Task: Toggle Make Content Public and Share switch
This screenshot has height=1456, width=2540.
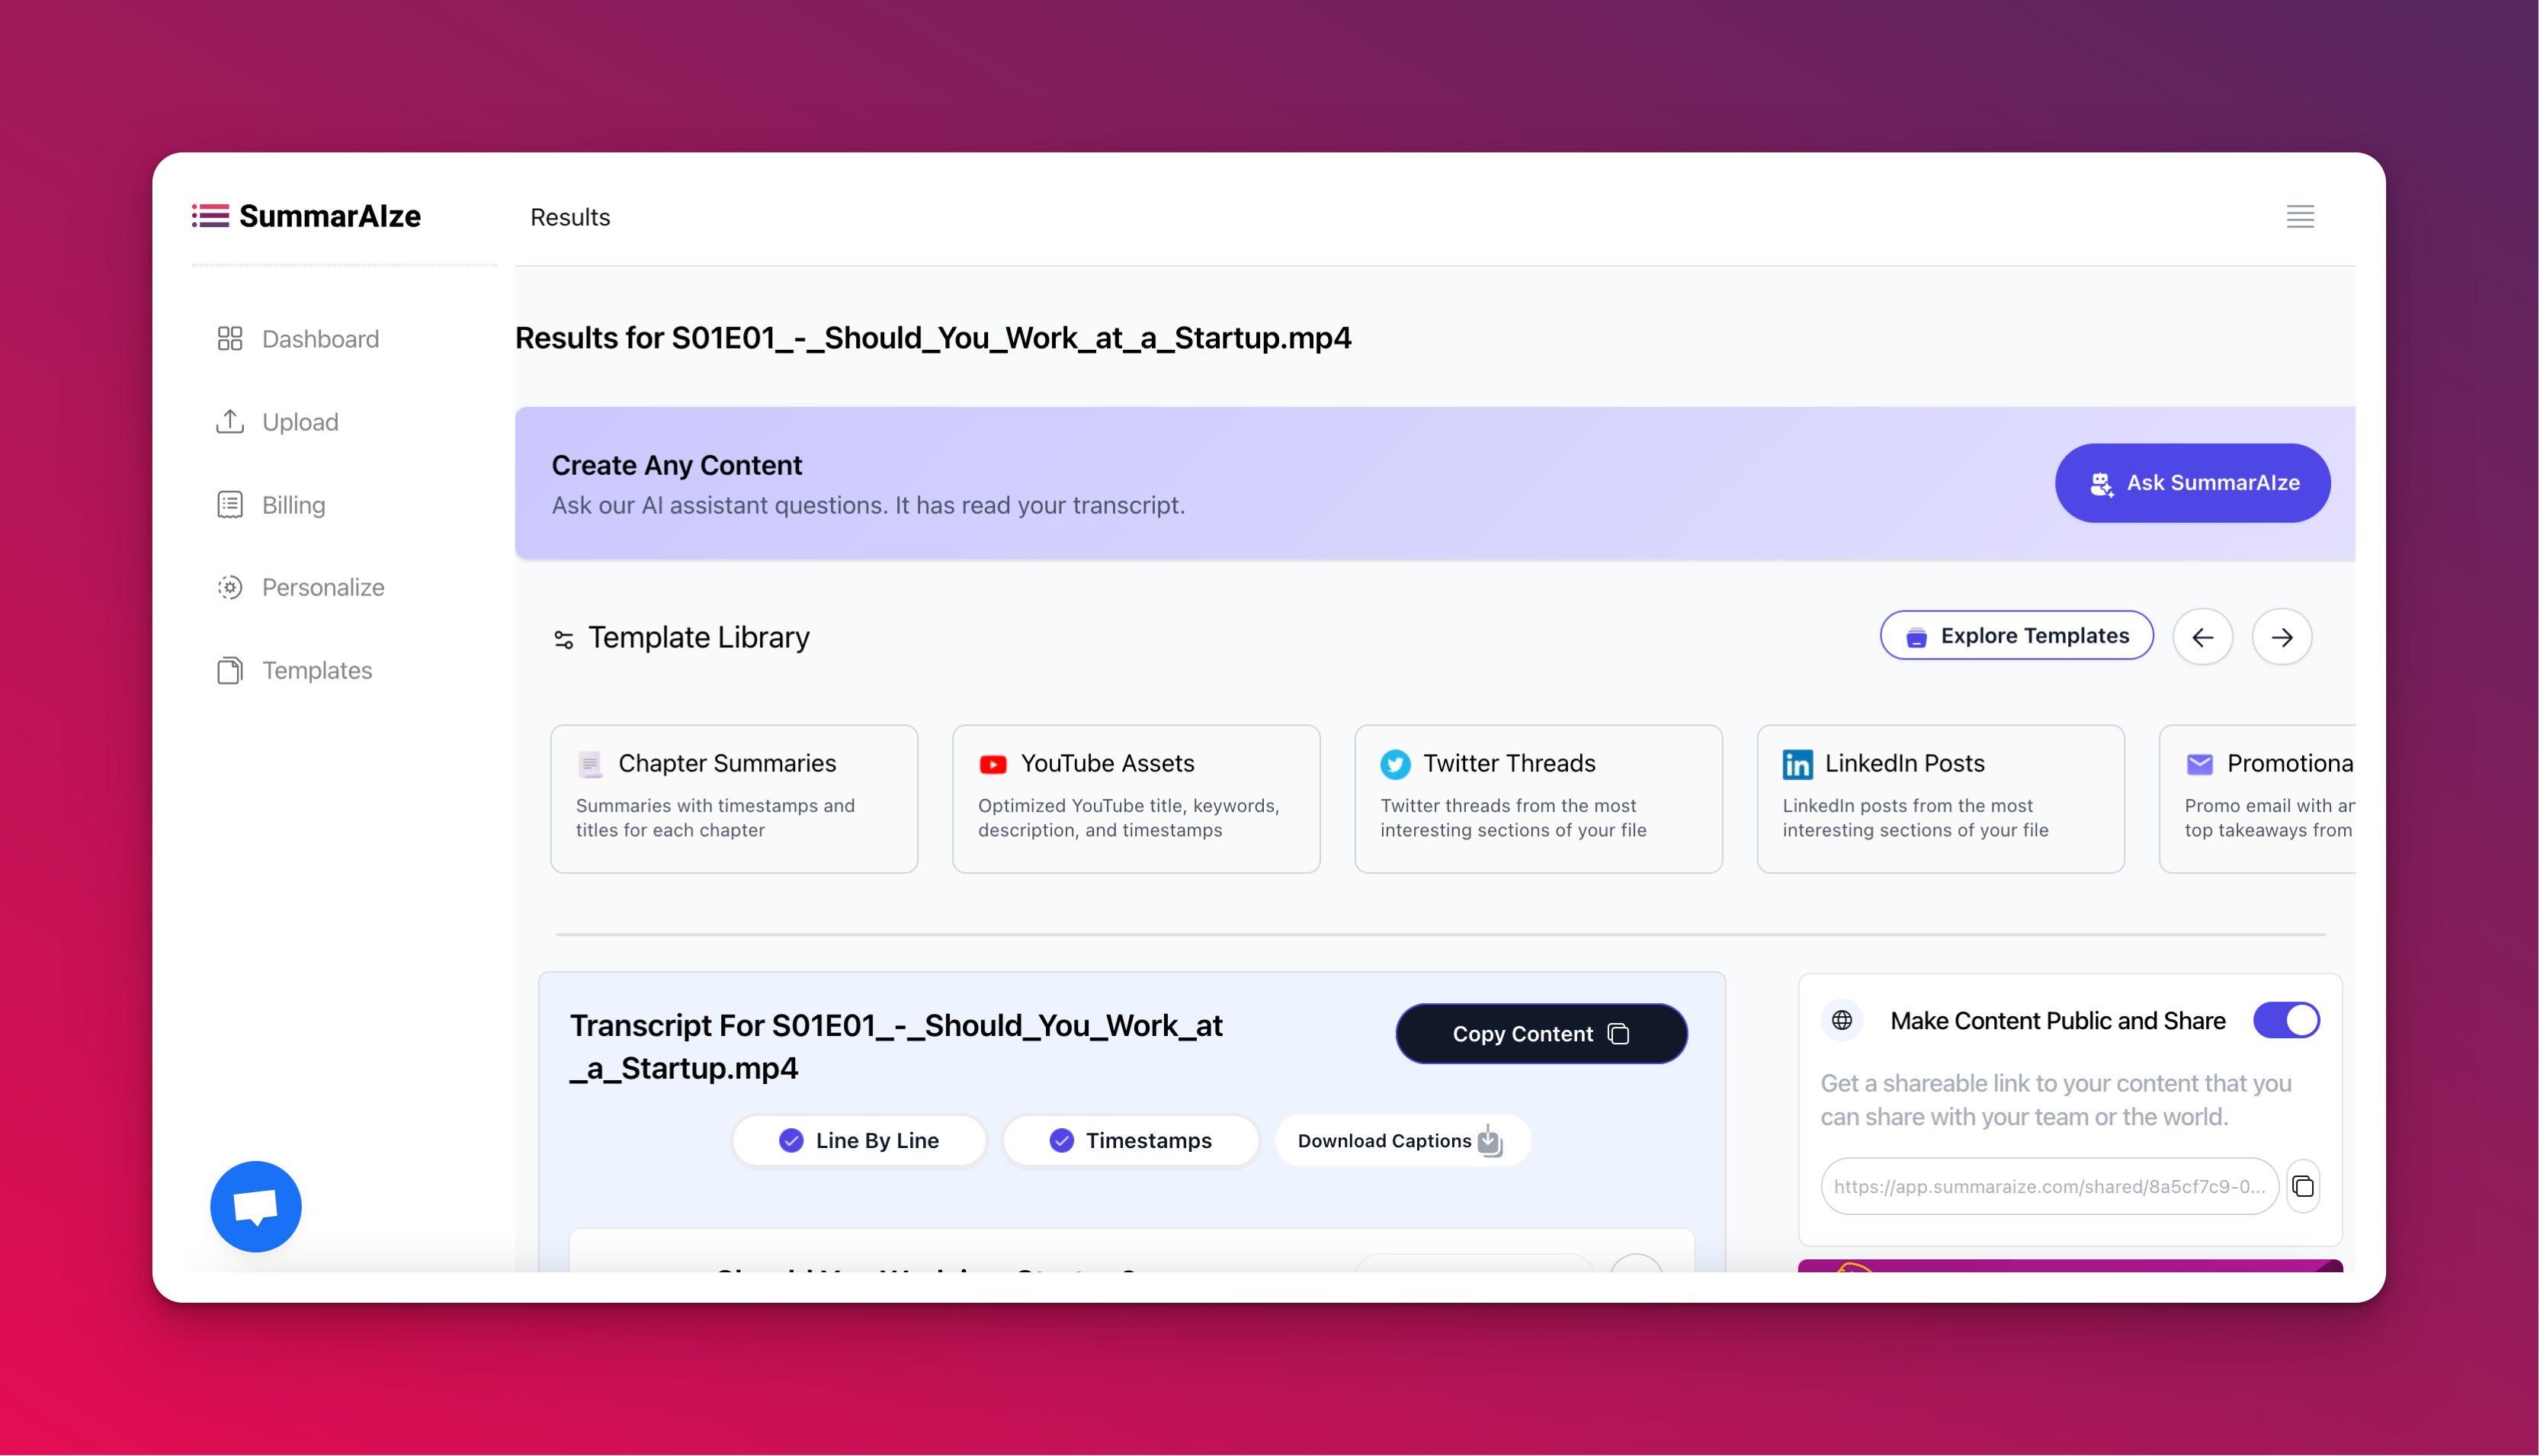Action: click(x=2286, y=1020)
